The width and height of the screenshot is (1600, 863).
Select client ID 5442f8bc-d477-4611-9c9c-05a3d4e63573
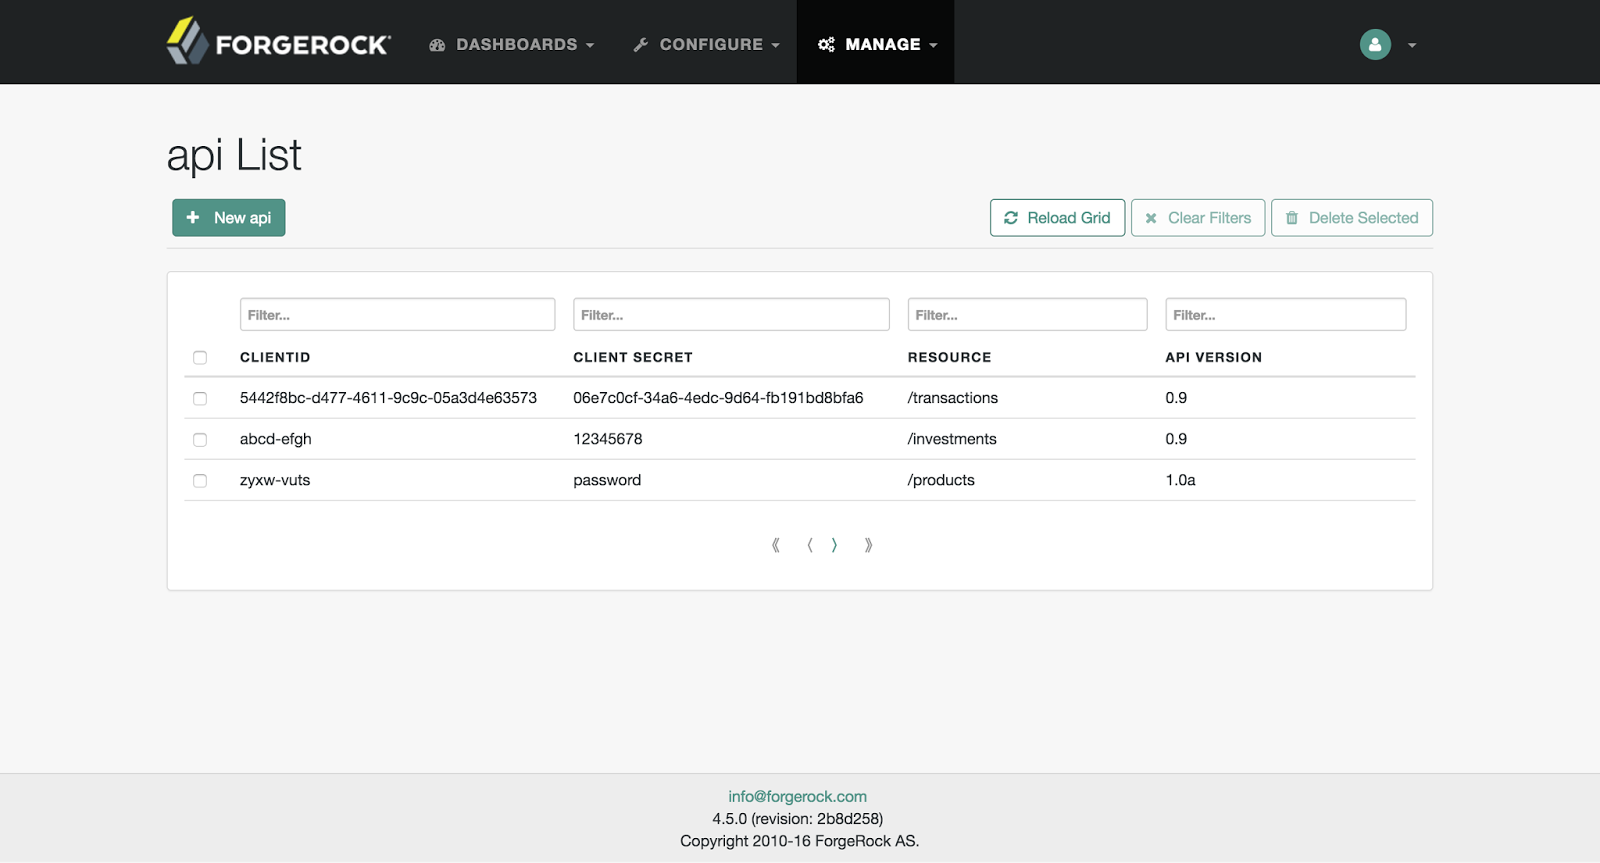coord(388,398)
